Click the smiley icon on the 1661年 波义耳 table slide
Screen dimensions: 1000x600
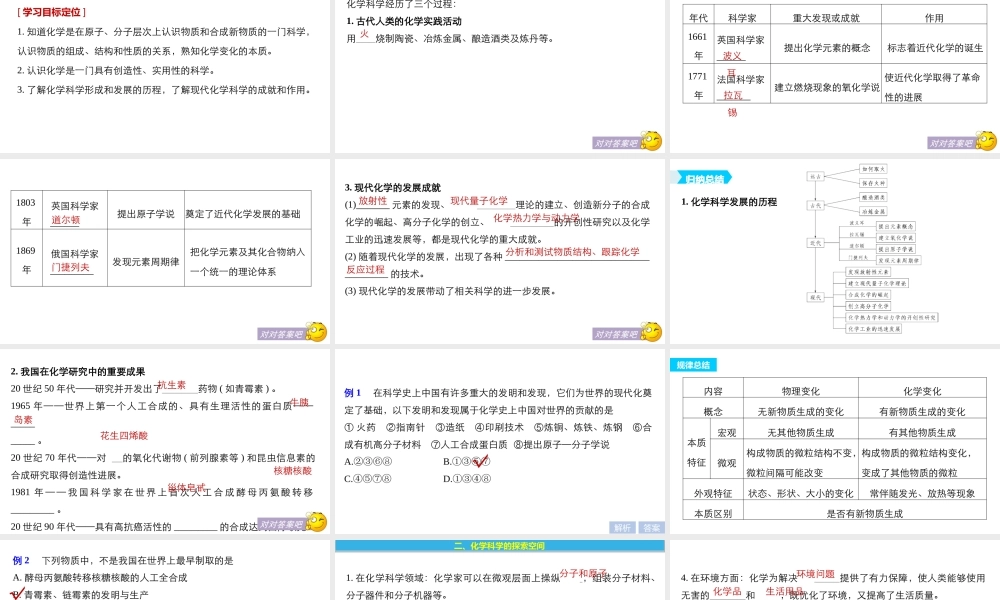[986, 141]
